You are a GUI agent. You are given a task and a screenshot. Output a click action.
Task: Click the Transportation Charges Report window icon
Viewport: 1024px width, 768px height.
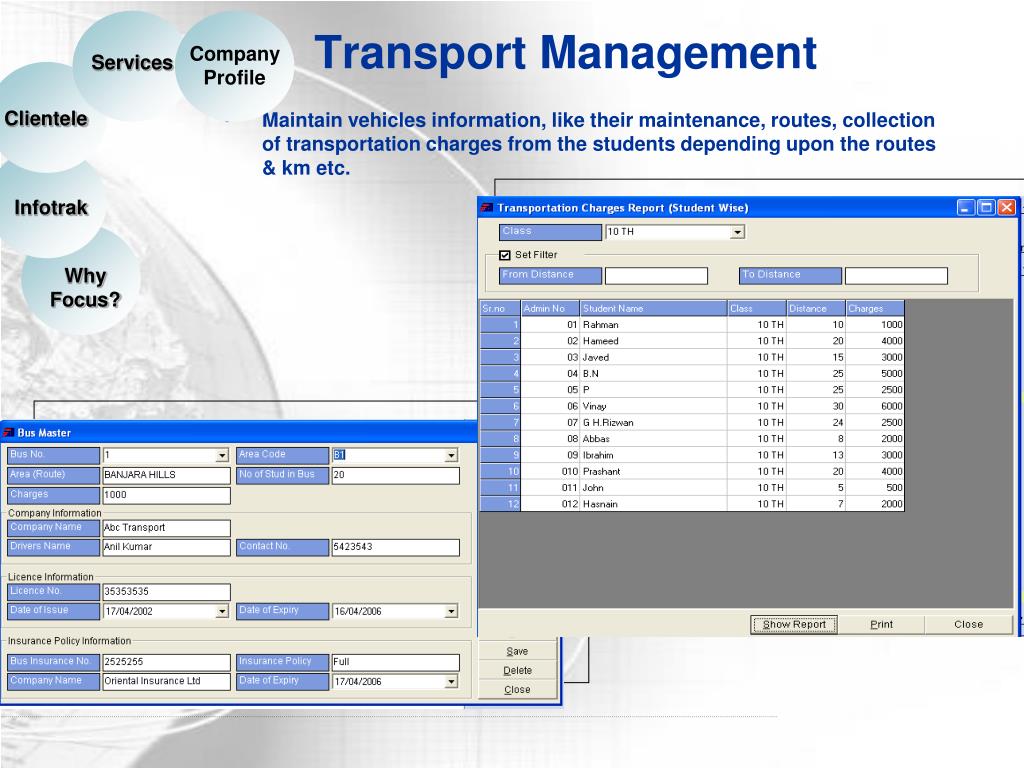pyautogui.click(x=487, y=208)
